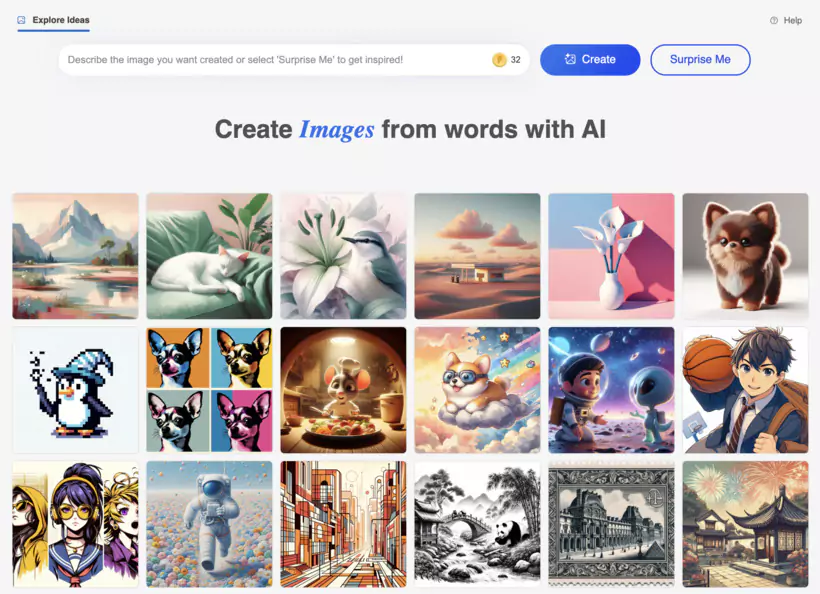View the fireworks over temple artwork
Screen dimensions: 820x594
click(745, 524)
